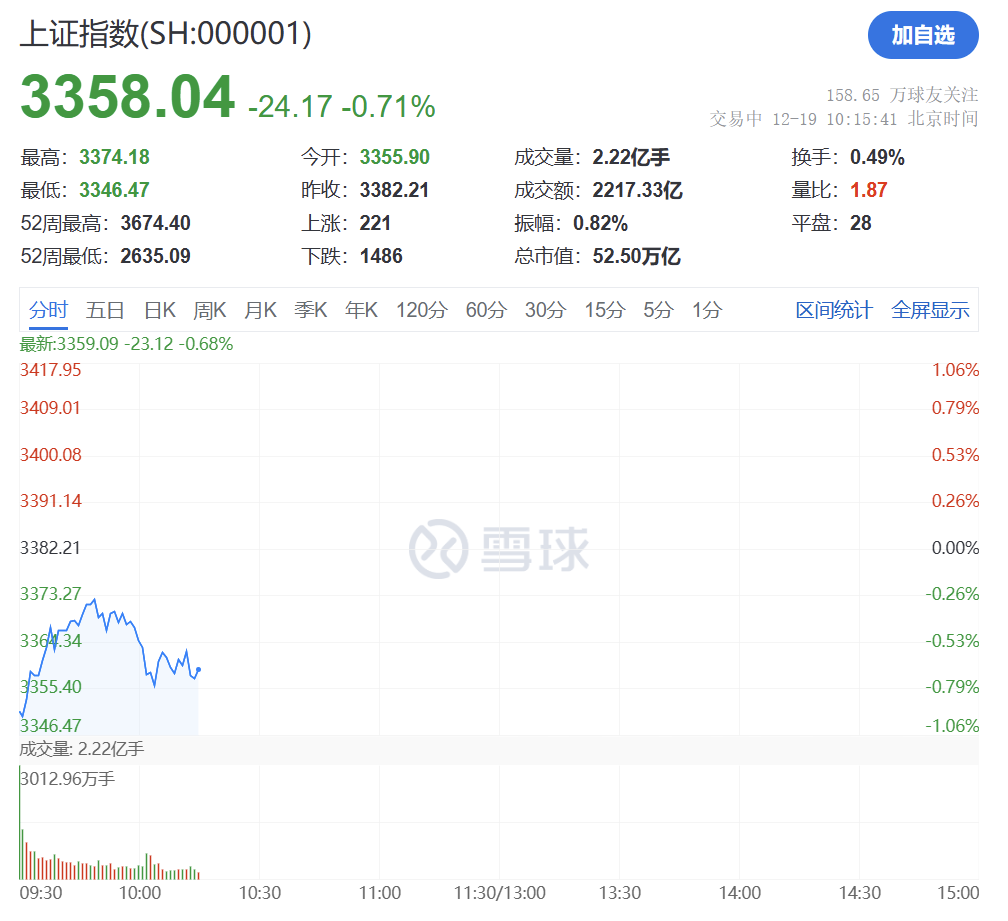Click the latest price line above the chart
The image size is (1008, 921).
click(x=125, y=343)
